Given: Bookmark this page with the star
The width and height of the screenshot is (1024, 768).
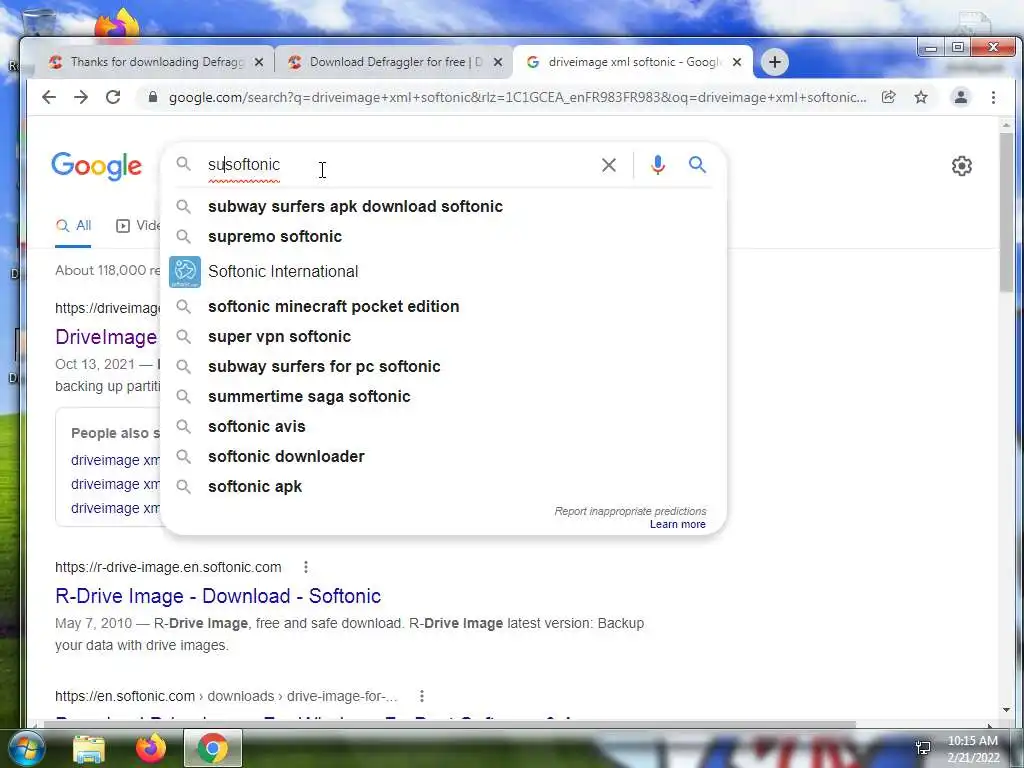Looking at the screenshot, I should [921, 97].
